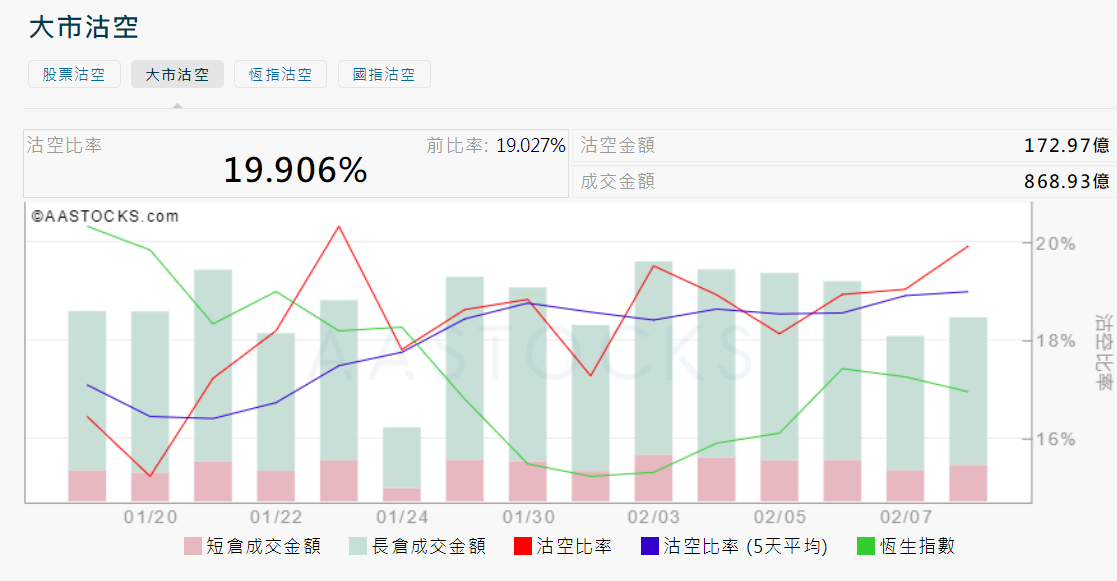Switch to the 股票沽空 tab
1117x581 pixels.
[74, 75]
